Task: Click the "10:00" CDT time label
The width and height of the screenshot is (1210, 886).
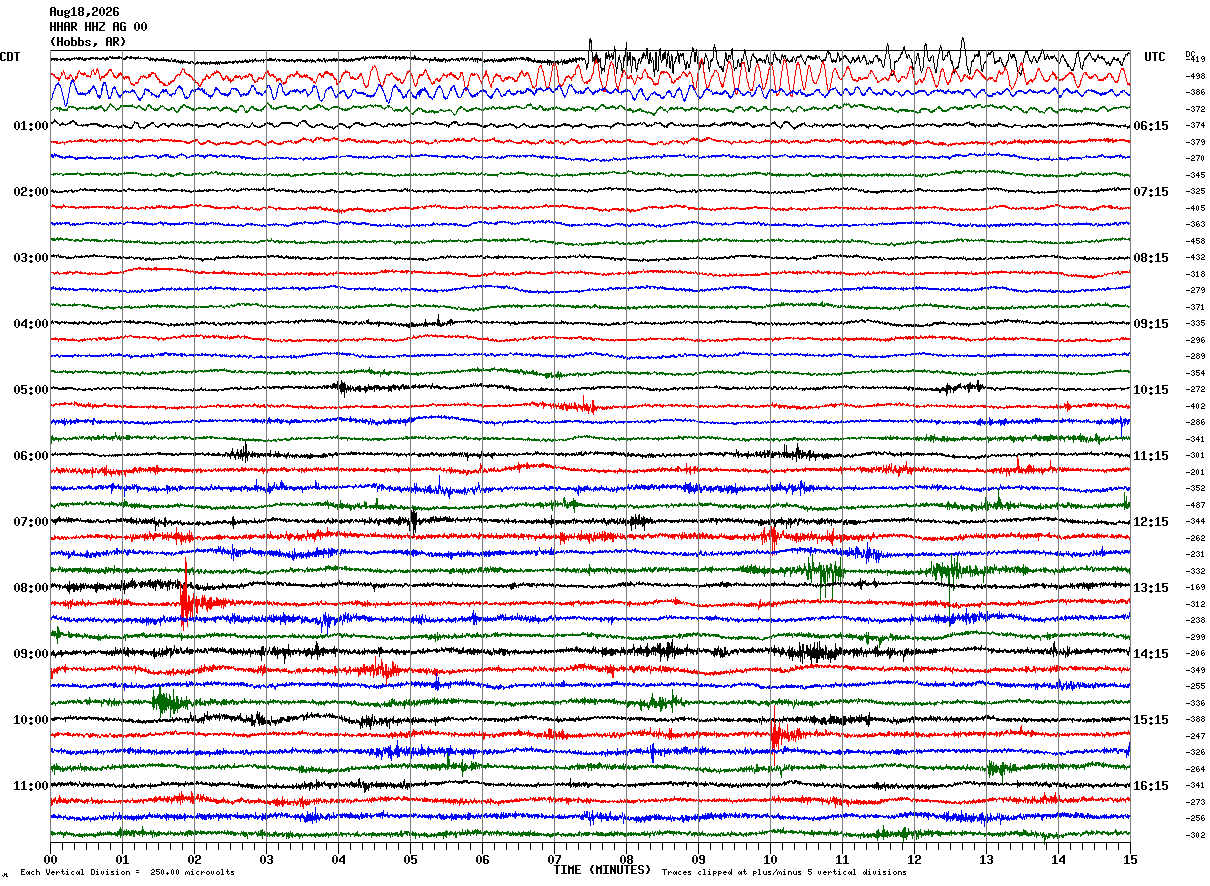Action: pos(31,720)
